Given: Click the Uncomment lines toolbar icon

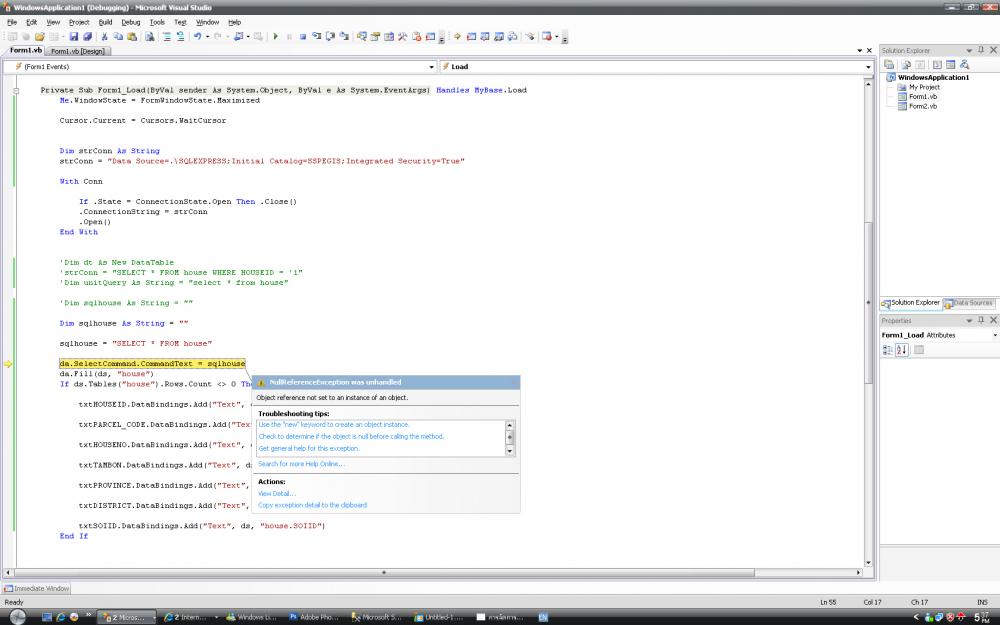Looking at the screenshot, I should tap(180, 37).
